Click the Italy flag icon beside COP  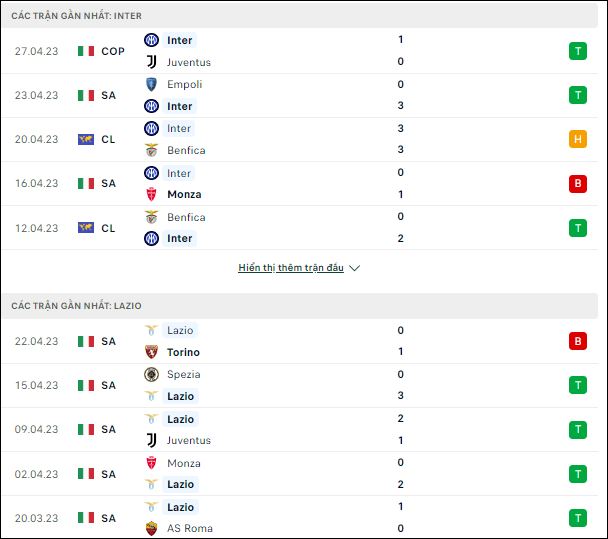[x=86, y=51]
